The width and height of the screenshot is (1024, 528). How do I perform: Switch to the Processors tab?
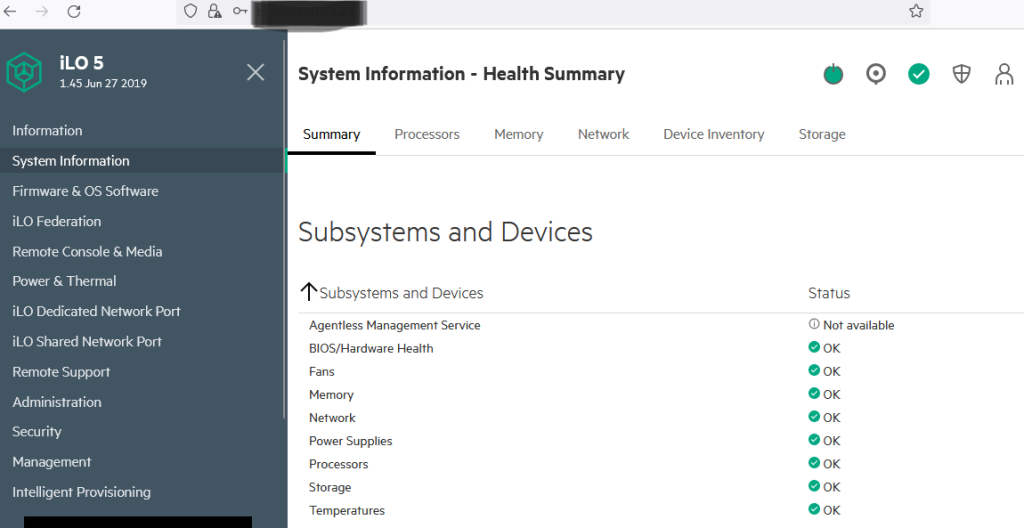(427, 134)
